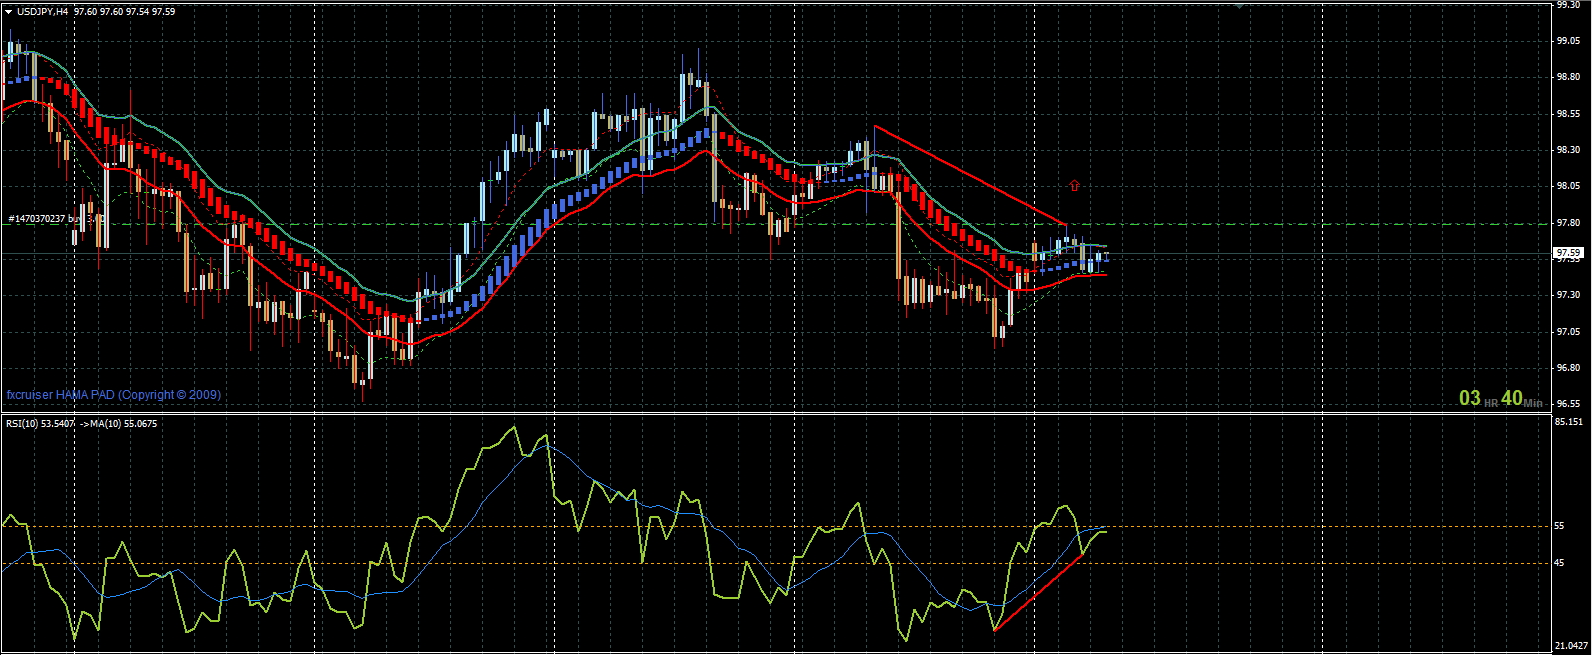The width and height of the screenshot is (1592, 655).
Task: Click the 99.05 price scale label
Action: pos(1567,41)
